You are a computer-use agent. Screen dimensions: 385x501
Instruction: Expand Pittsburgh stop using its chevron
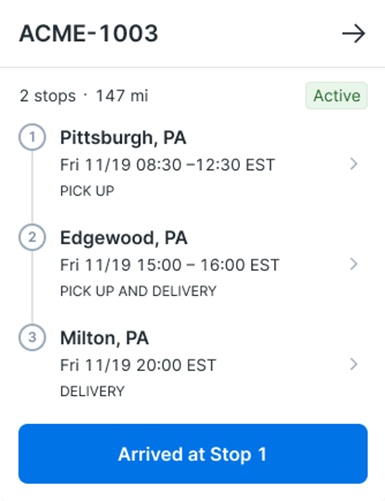(x=354, y=164)
